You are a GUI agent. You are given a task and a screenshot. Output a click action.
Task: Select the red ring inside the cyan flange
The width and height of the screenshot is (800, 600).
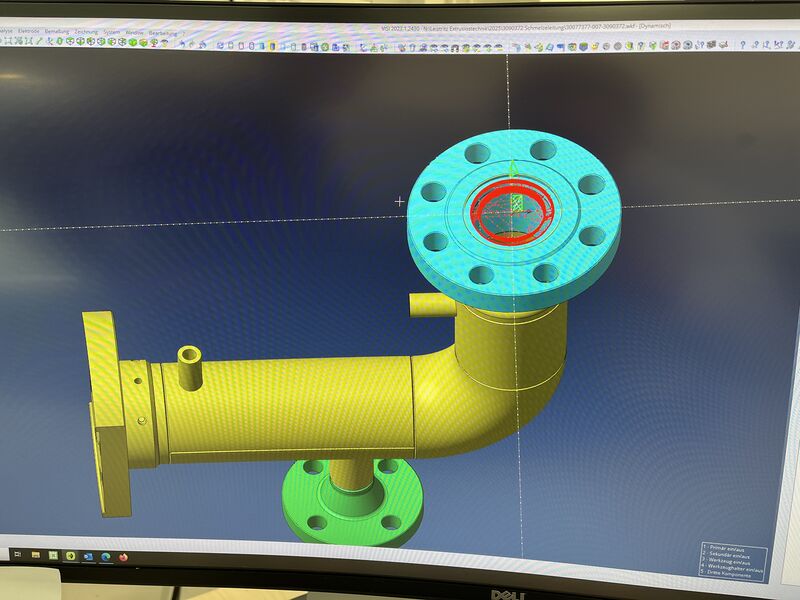pyautogui.click(x=512, y=210)
